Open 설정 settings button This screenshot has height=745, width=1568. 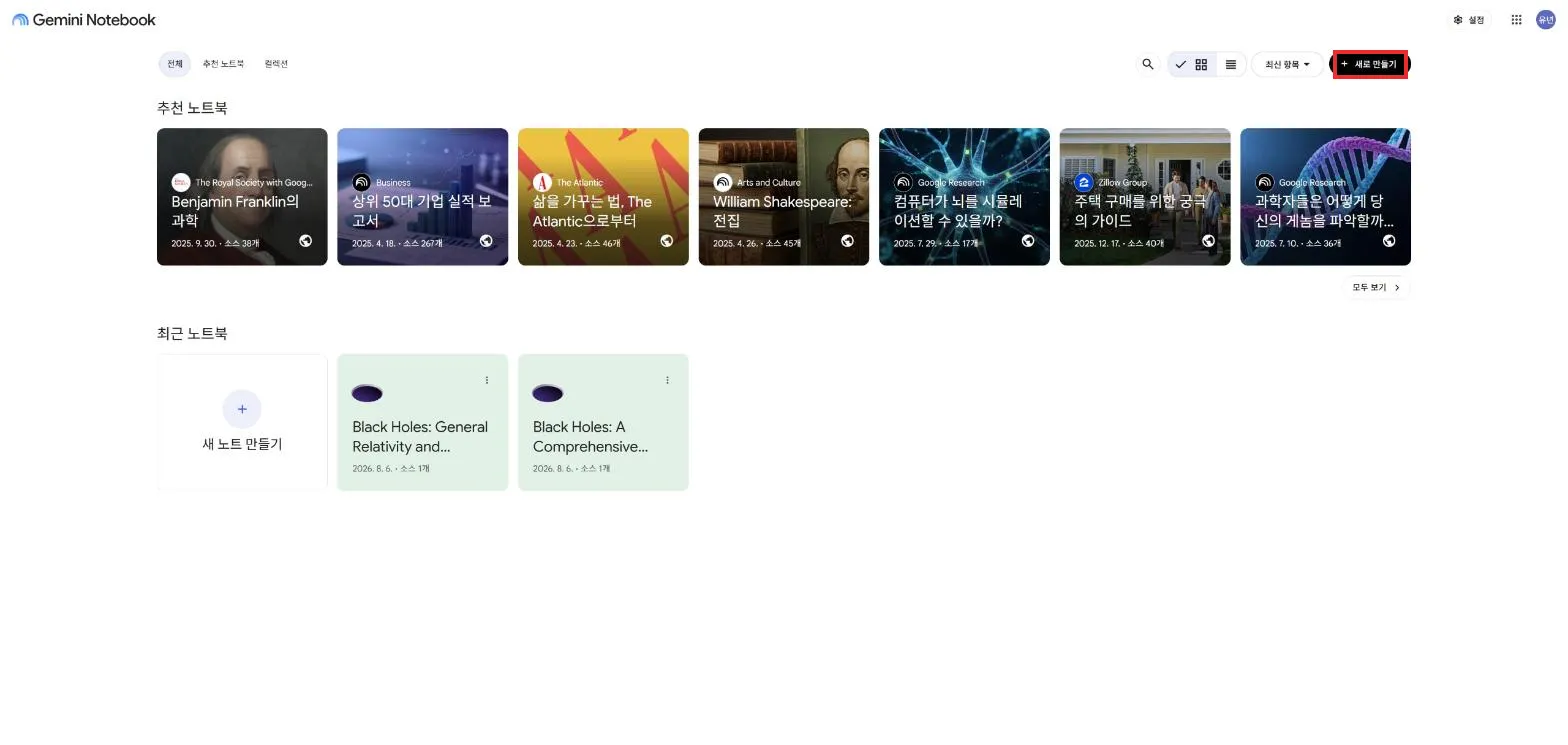[1470, 20]
